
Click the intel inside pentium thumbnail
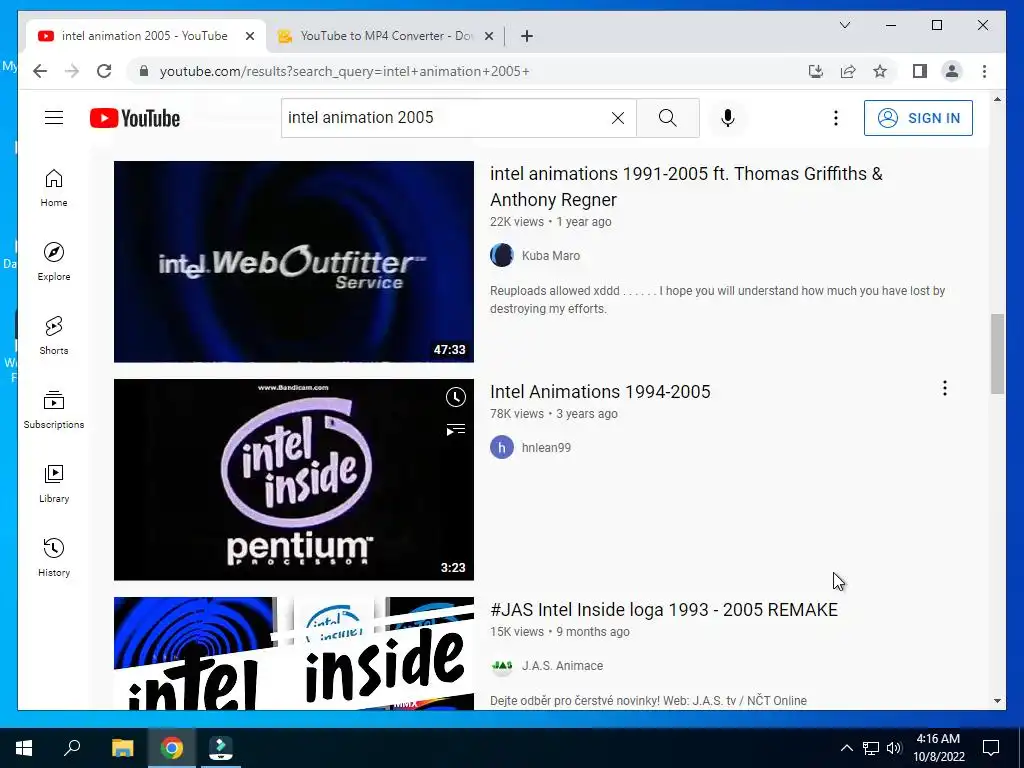(x=294, y=480)
